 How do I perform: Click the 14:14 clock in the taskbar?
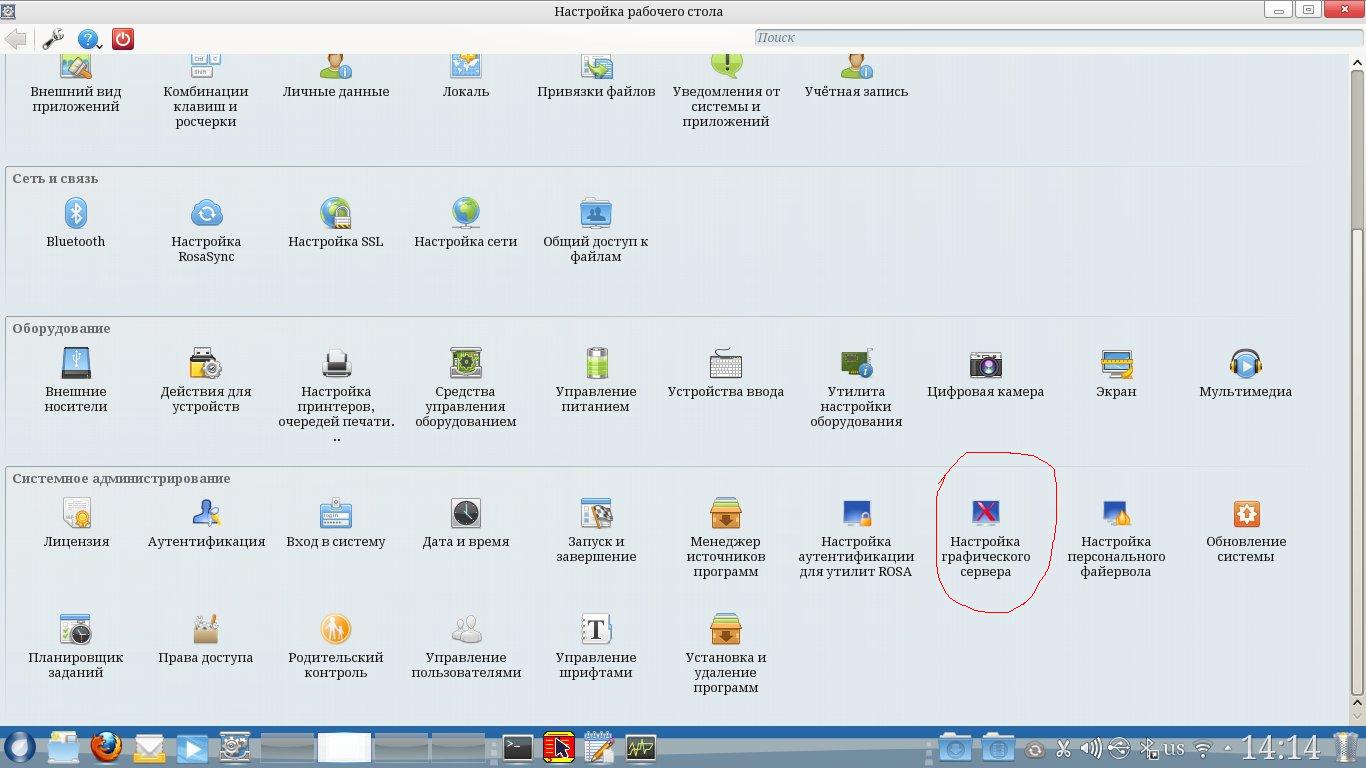1281,748
